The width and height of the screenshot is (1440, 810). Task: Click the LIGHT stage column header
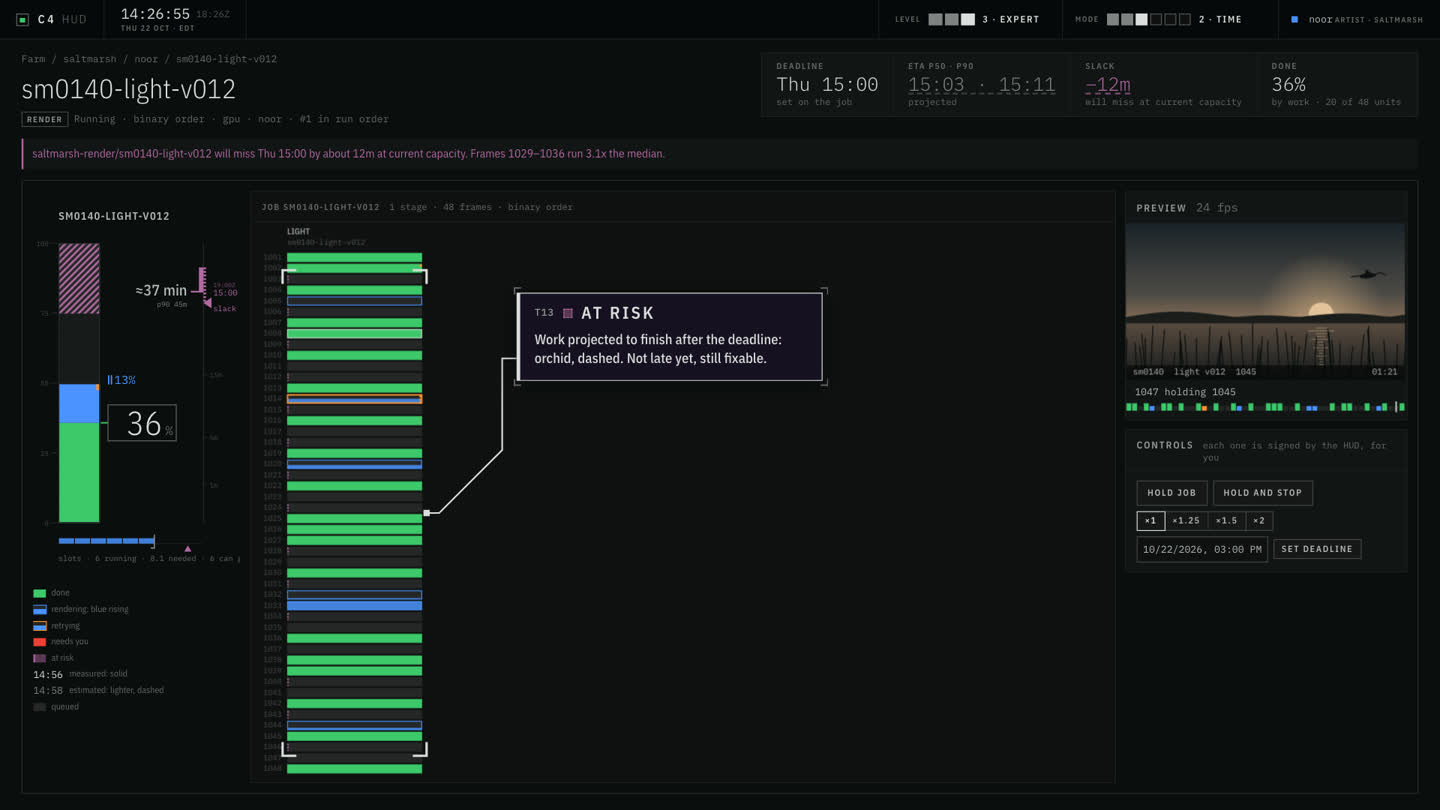[x=298, y=232]
